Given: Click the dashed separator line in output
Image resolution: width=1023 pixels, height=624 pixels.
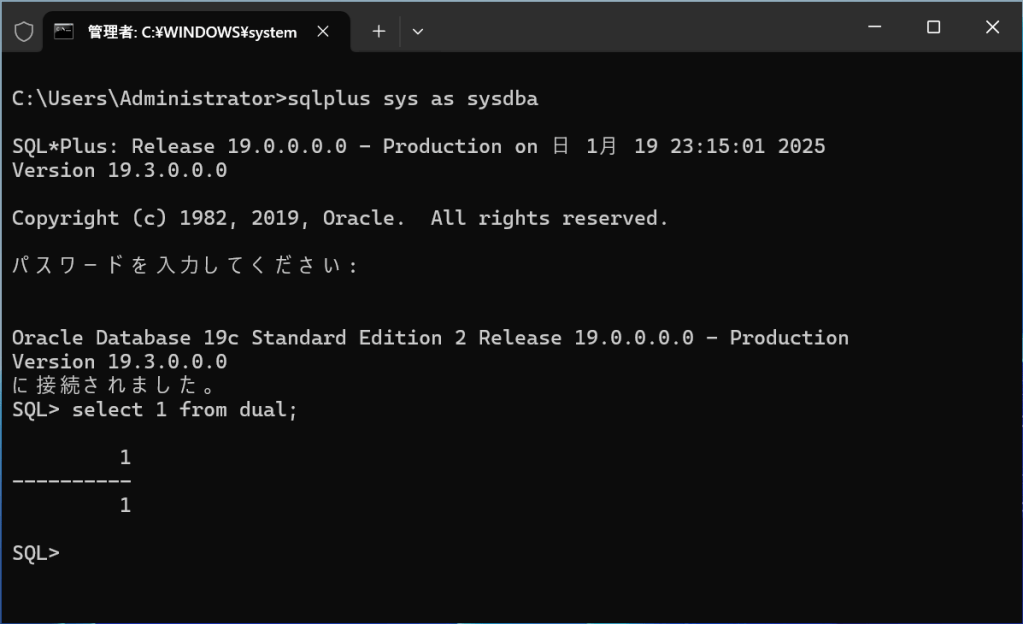Looking at the screenshot, I should click(72, 482).
